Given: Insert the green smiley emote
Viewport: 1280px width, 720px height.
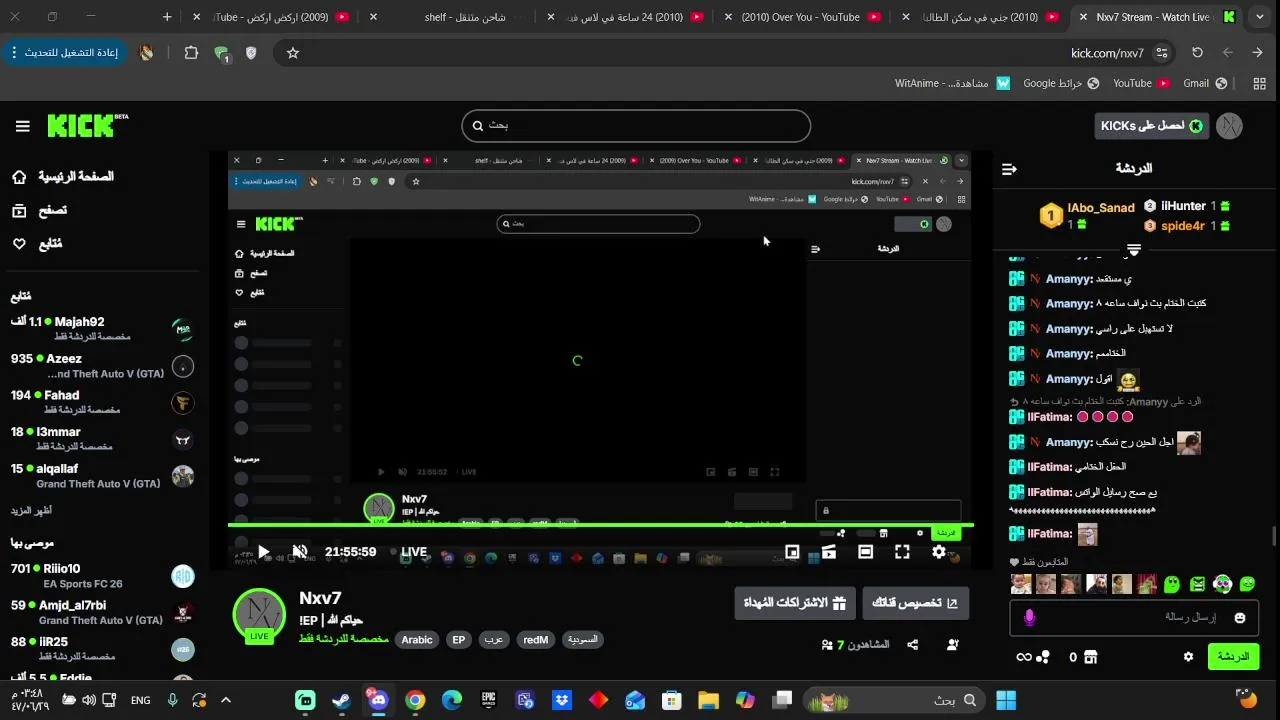Looking at the screenshot, I should (x=1247, y=584).
